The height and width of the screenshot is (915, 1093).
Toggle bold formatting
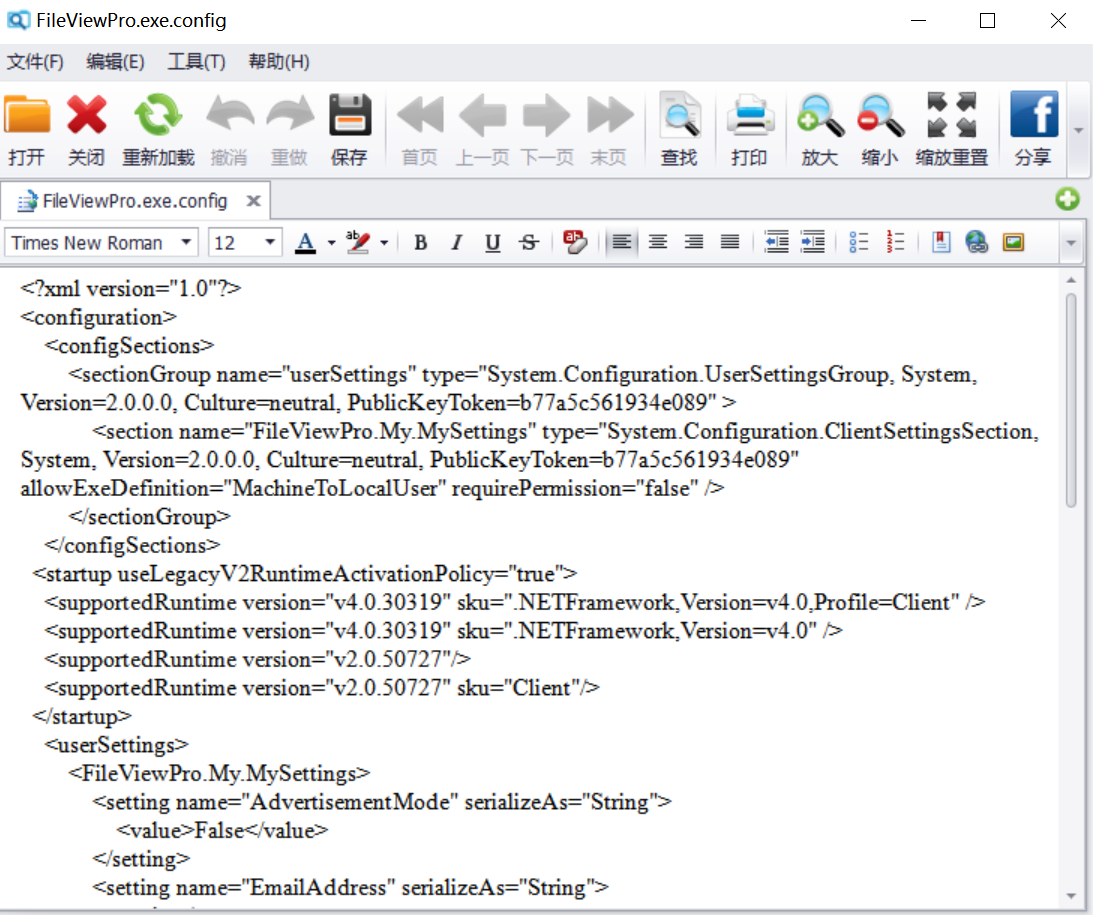coord(420,243)
